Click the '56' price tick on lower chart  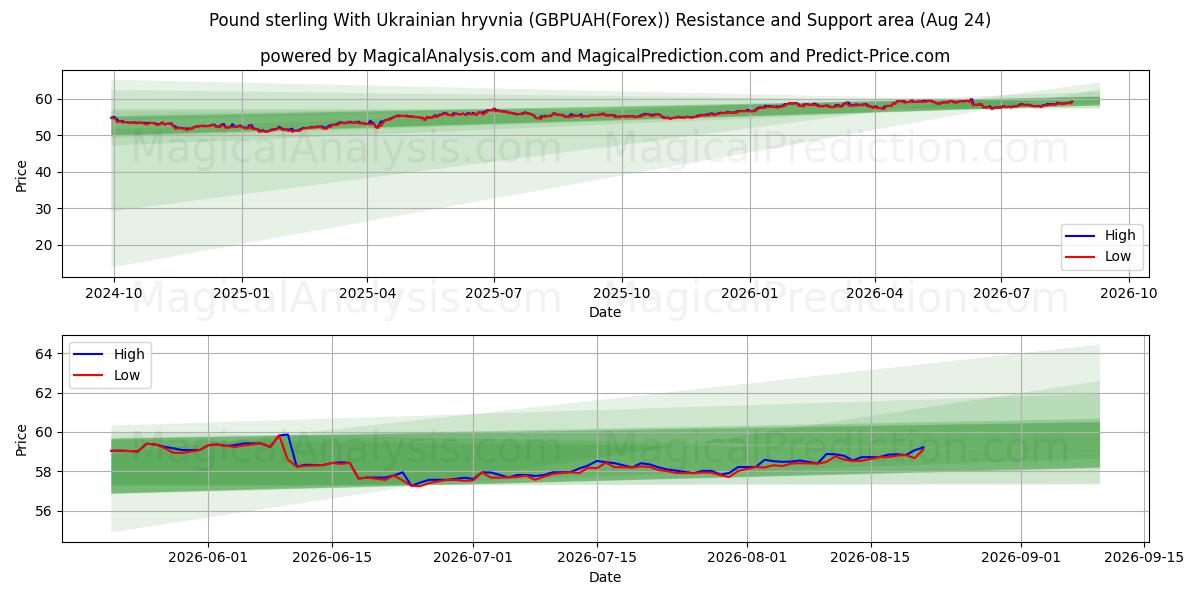point(45,511)
